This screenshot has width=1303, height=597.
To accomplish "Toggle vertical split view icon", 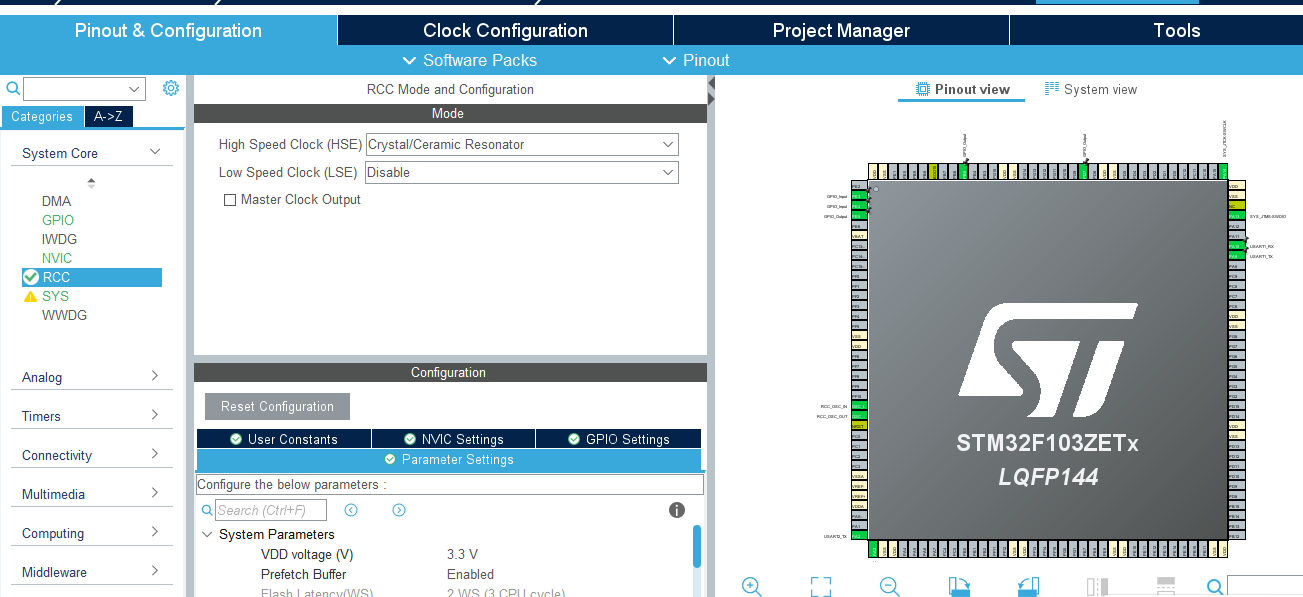I will pyautogui.click(x=1097, y=586).
